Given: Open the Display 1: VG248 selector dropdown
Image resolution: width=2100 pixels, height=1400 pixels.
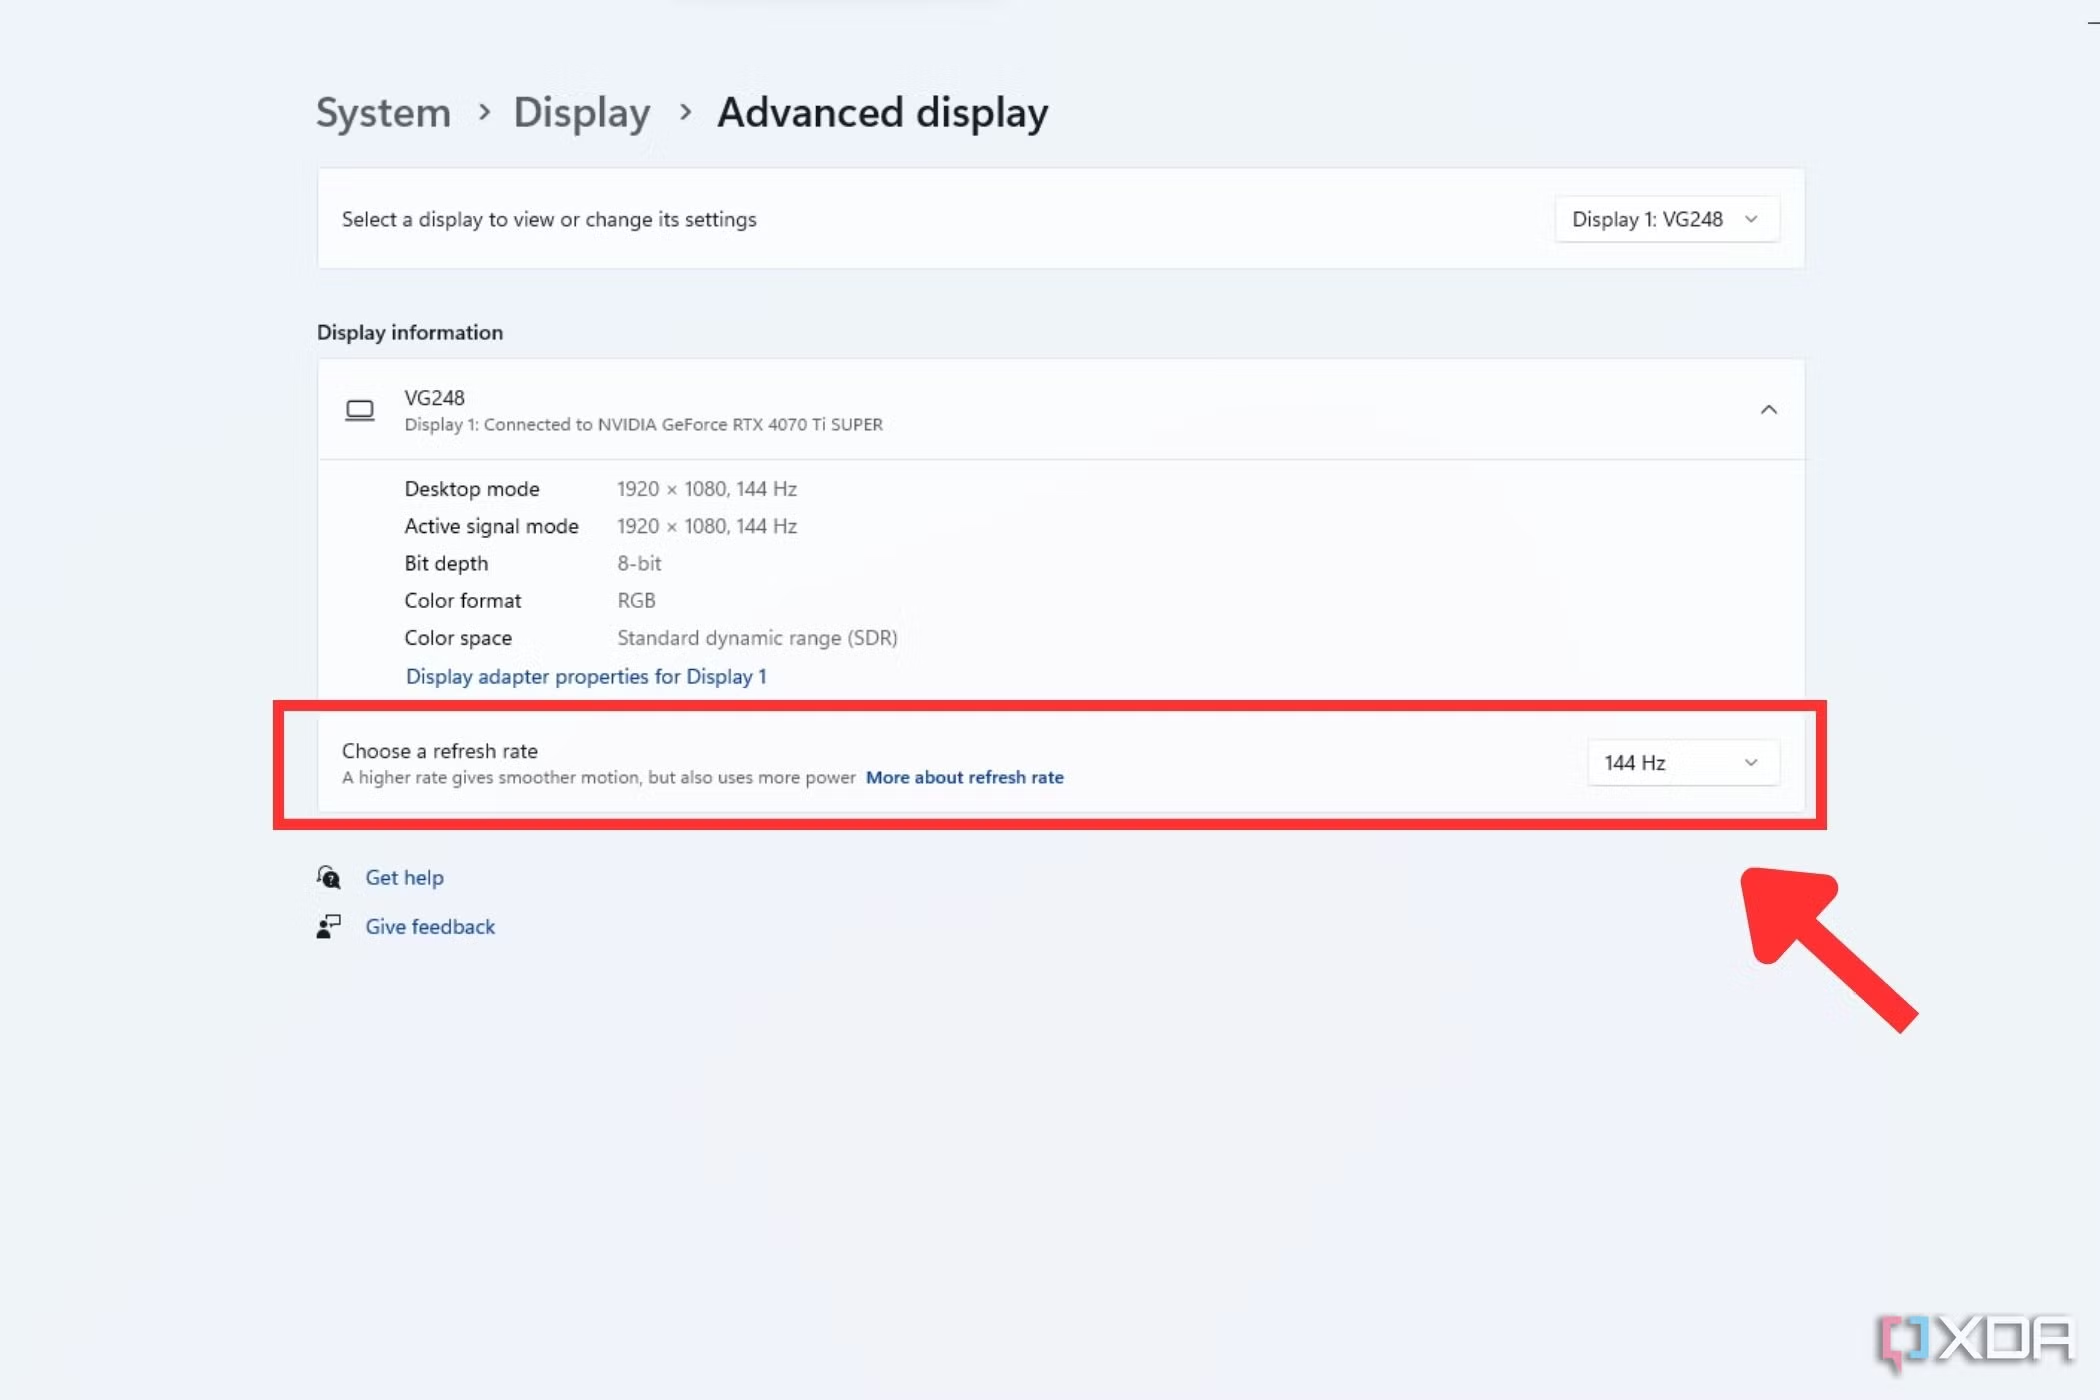Looking at the screenshot, I should [1667, 219].
